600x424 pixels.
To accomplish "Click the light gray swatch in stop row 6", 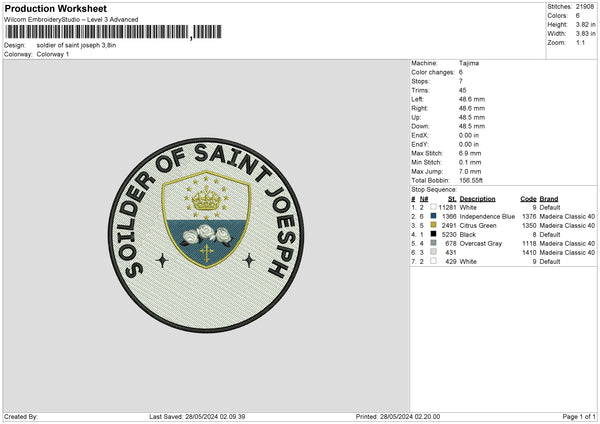I will (x=433, y=252).
